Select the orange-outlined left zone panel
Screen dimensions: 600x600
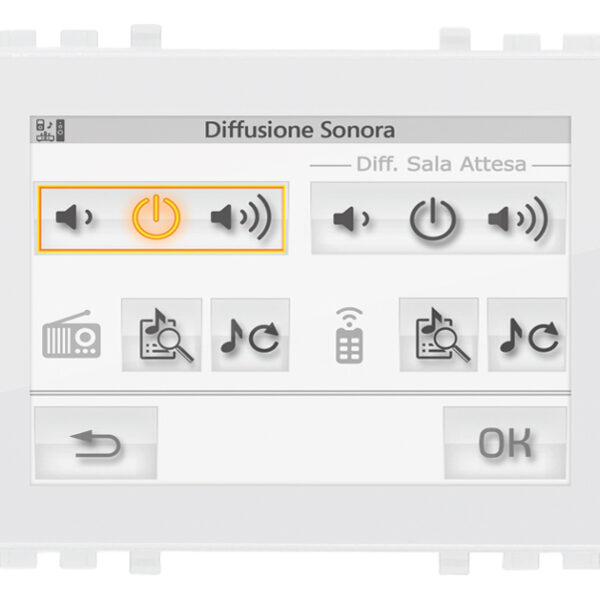point(161,218)
